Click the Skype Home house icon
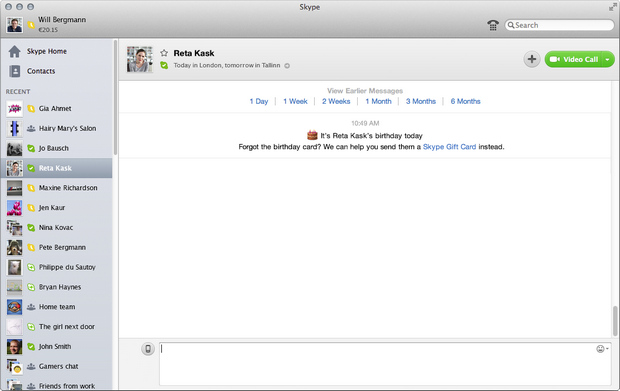620x391 pixels. click(15, 51)
